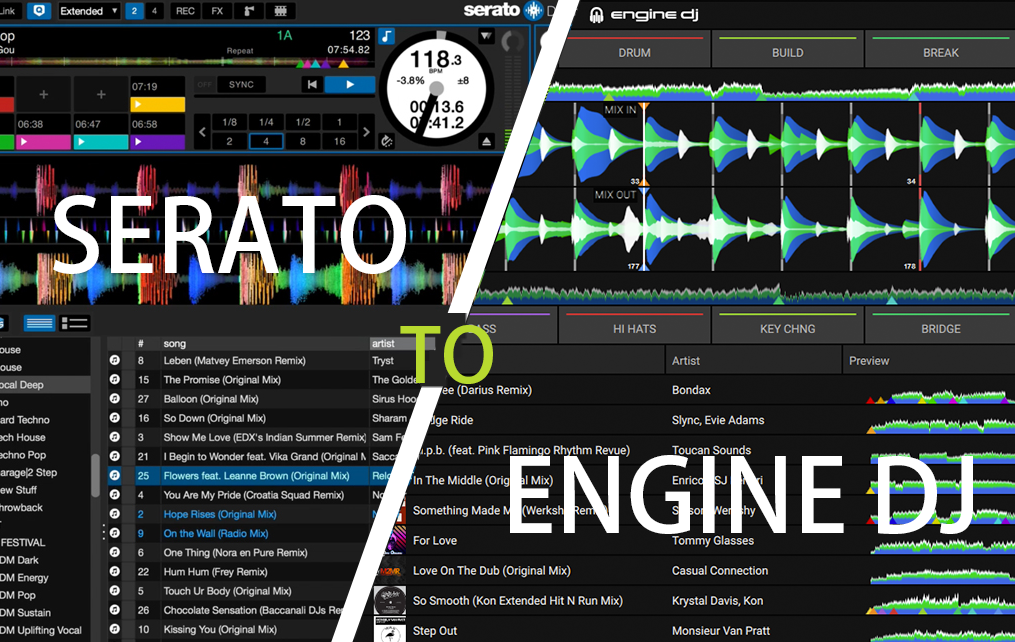Image resolution: width=1015 pixels, height=642 pixels.
Task: Sort the Serato library by song column
Action: coord(263,343)
